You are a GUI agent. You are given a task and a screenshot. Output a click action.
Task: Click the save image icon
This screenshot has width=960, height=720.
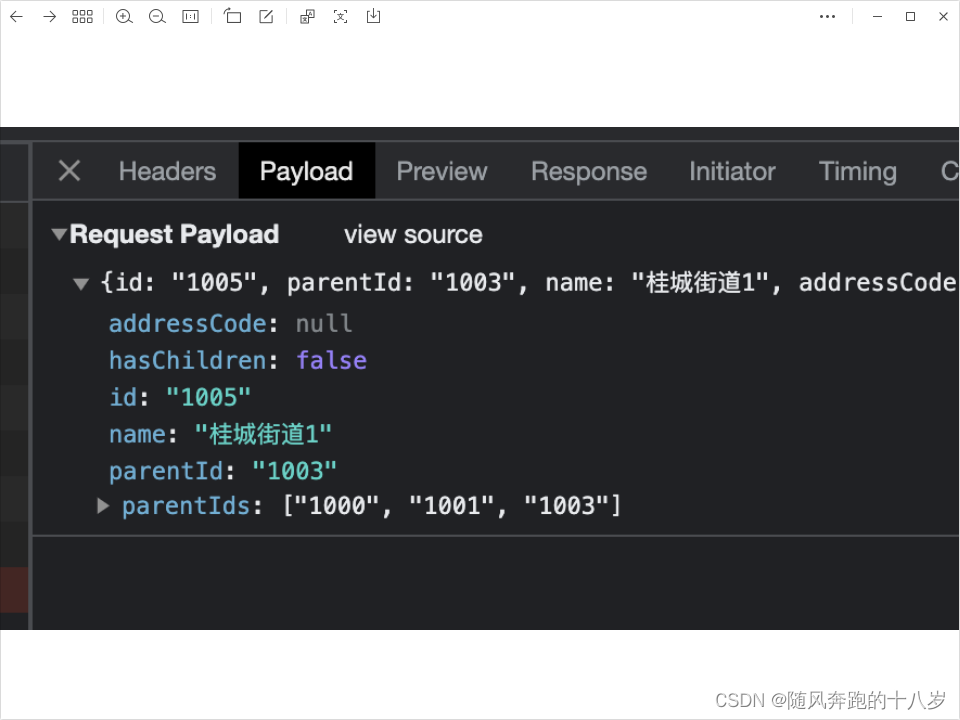373,16
